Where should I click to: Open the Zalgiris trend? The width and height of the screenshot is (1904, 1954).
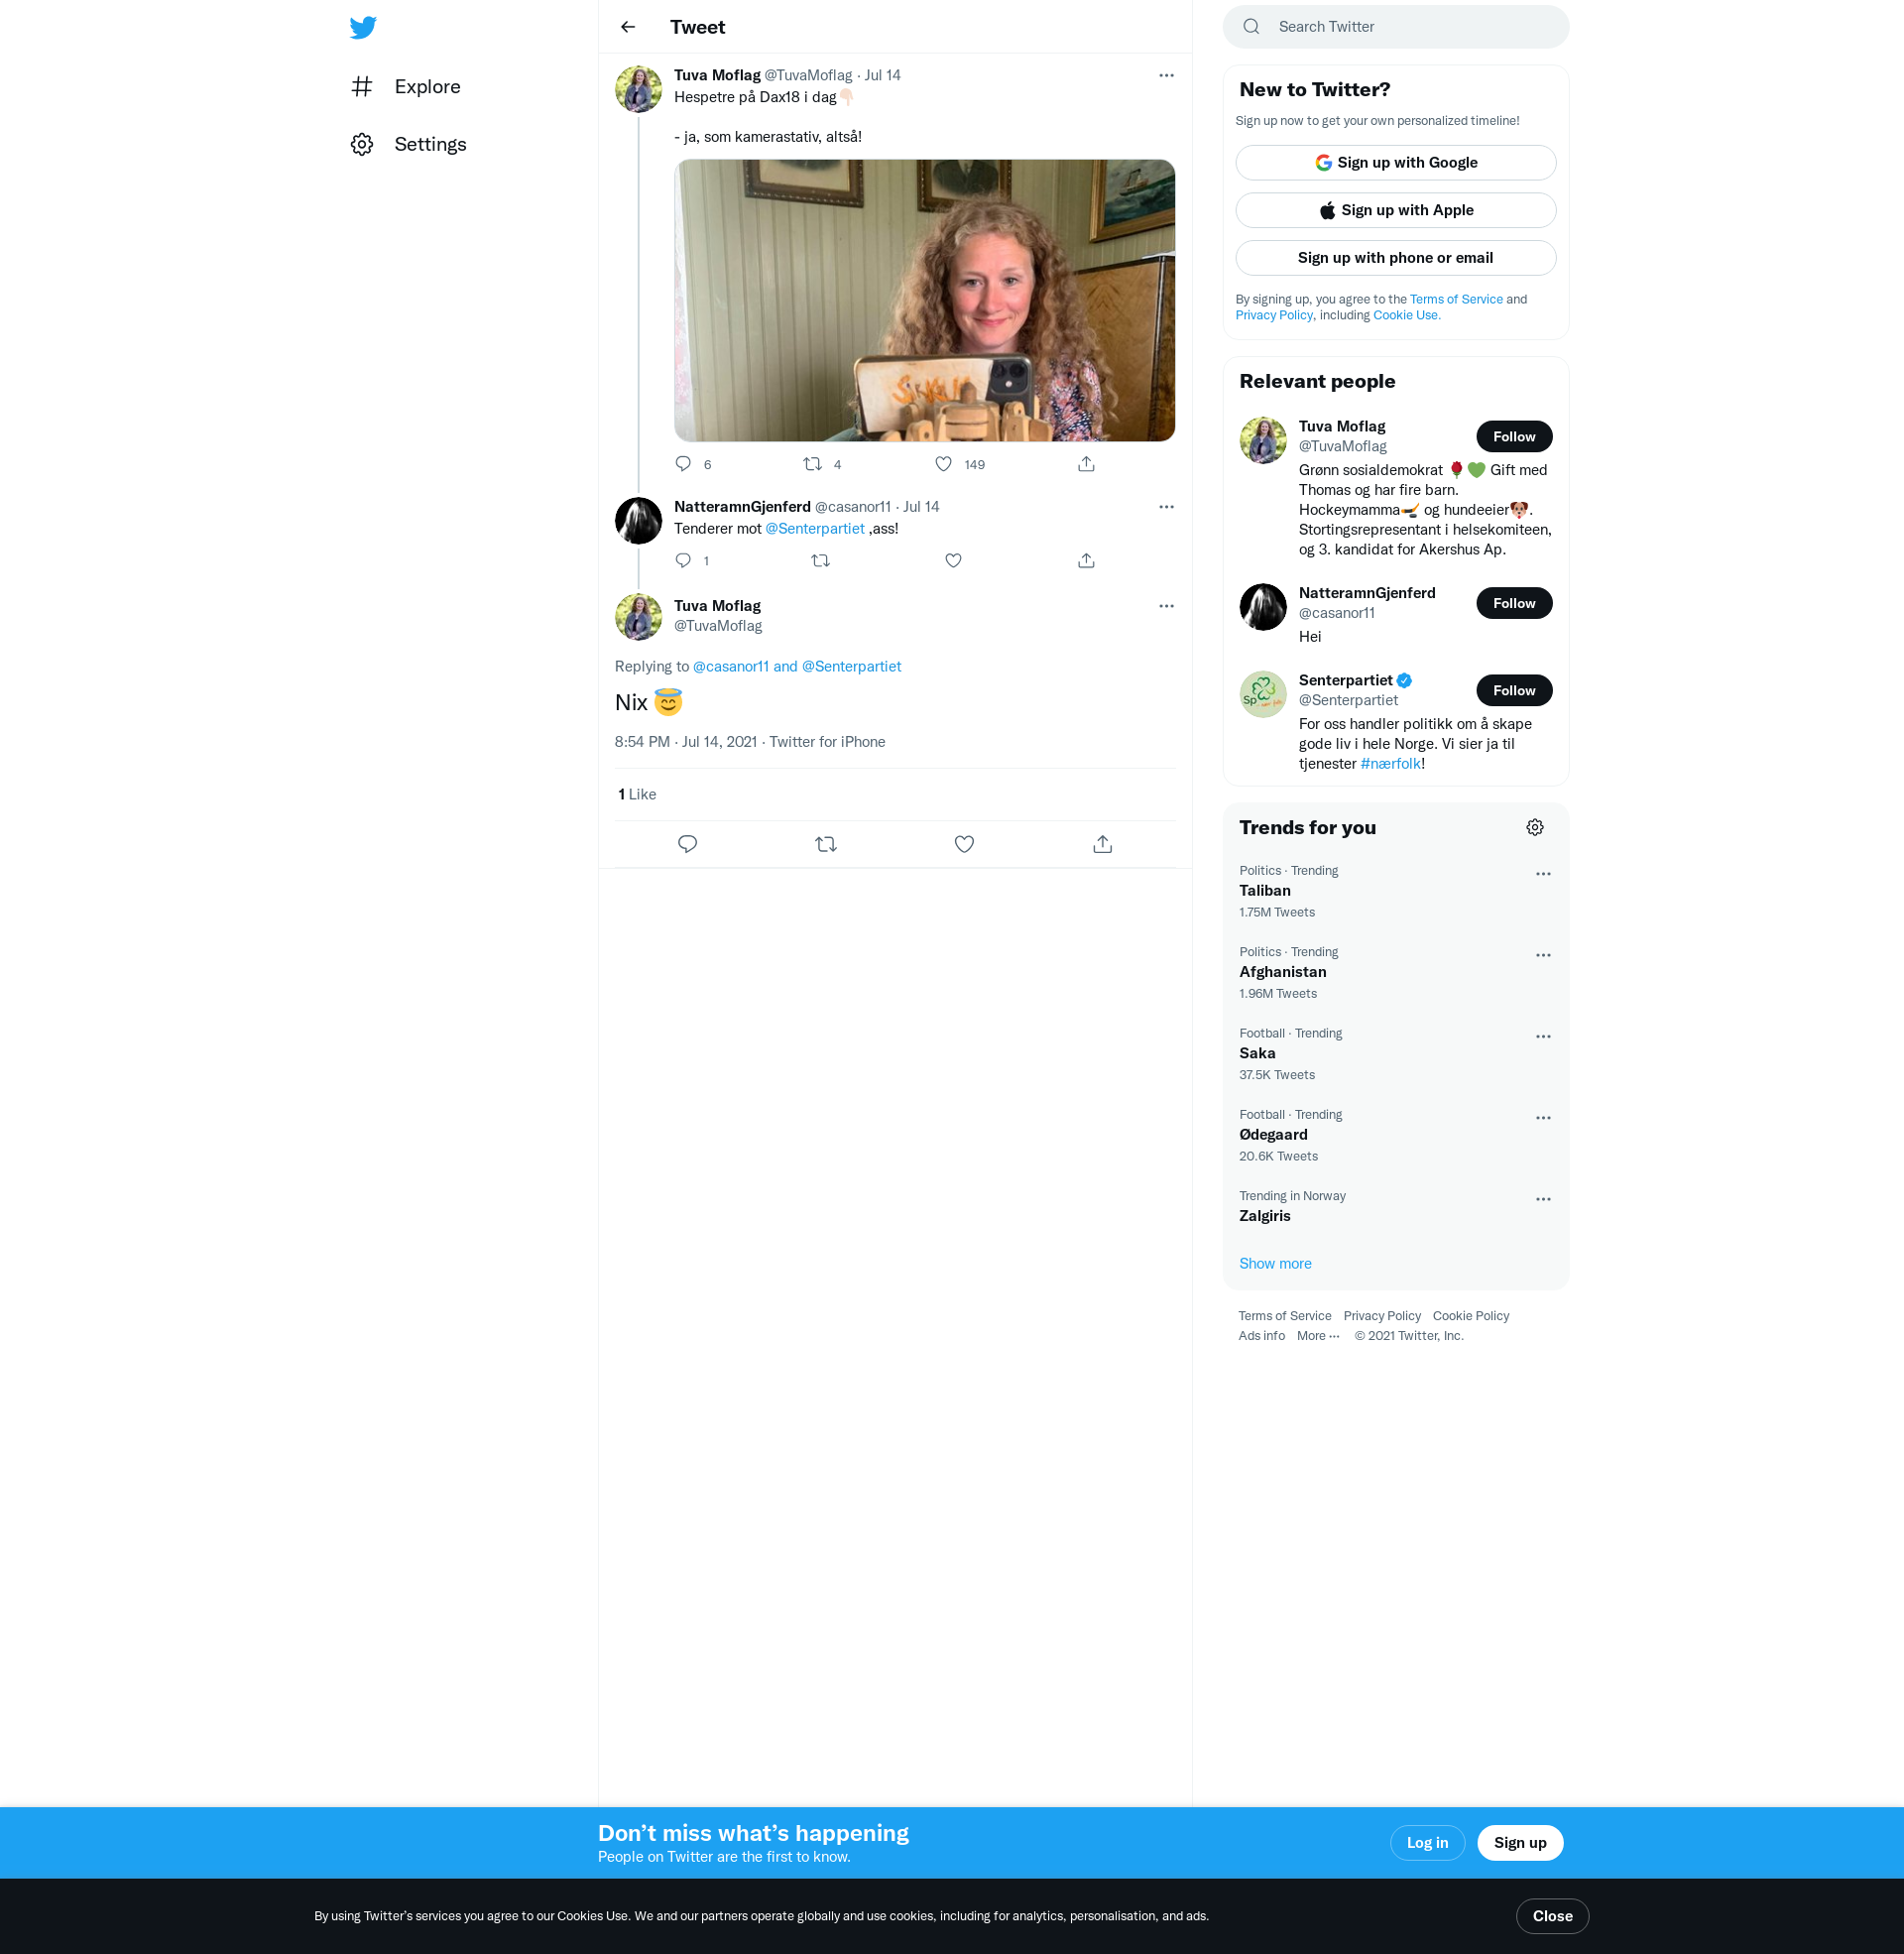[1265, 1216]
